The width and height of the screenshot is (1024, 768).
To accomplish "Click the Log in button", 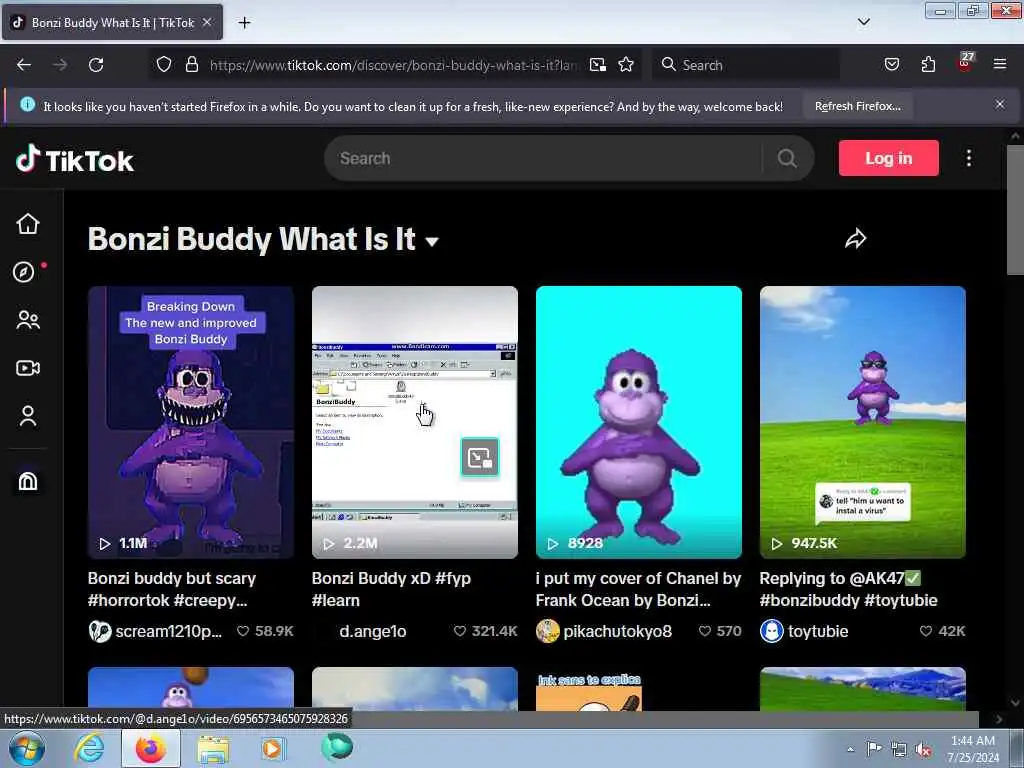I will [888, 158].
